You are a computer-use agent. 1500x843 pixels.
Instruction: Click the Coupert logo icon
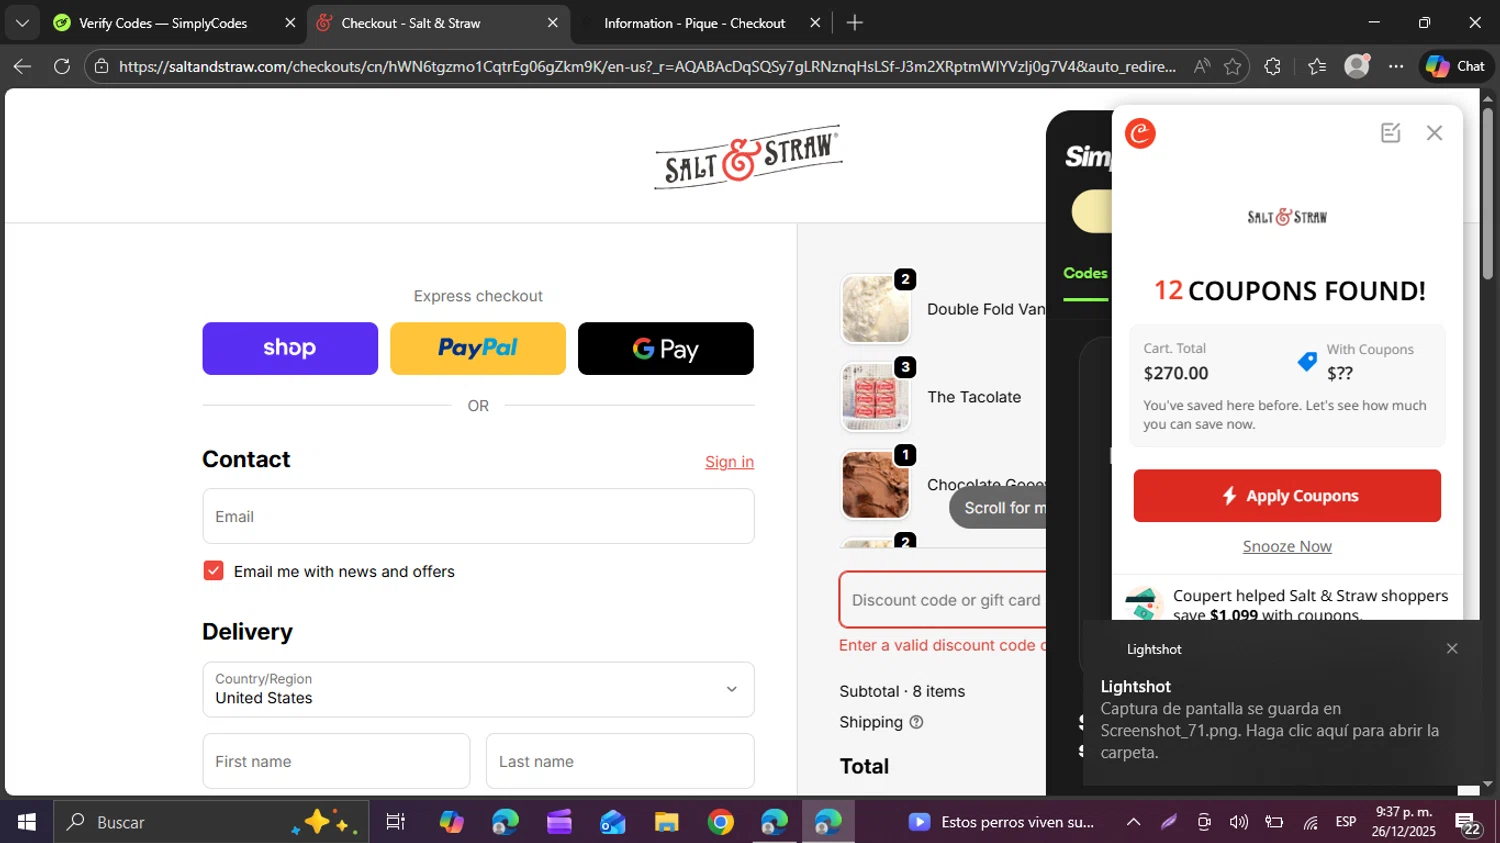click(1140, 133)
